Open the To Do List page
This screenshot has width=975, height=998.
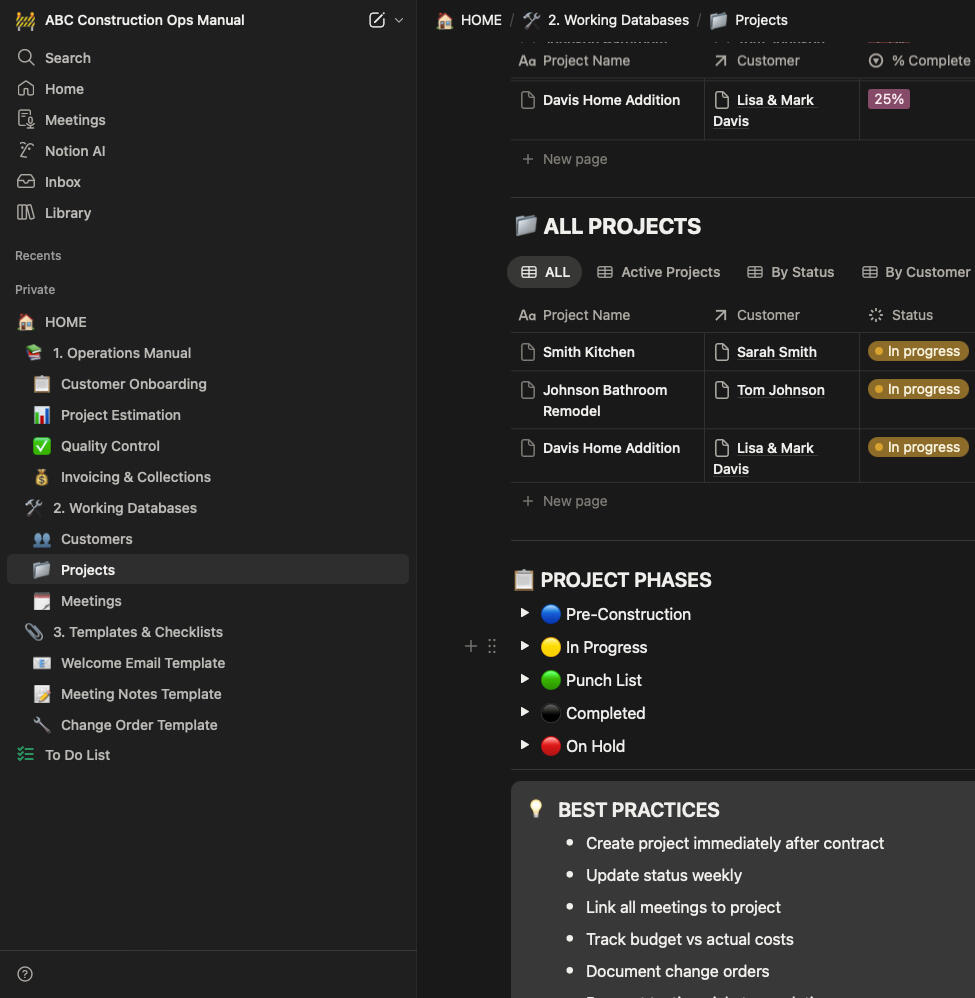pos(77,755)
